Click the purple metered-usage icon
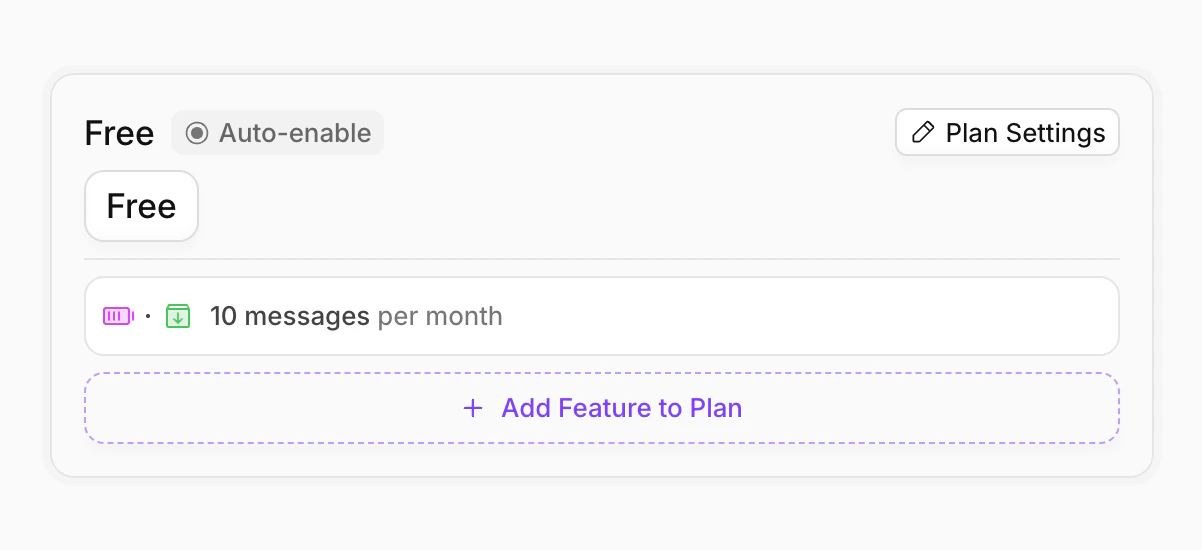1202x550 pixels. pyautogui.click(x=118, y=316)
